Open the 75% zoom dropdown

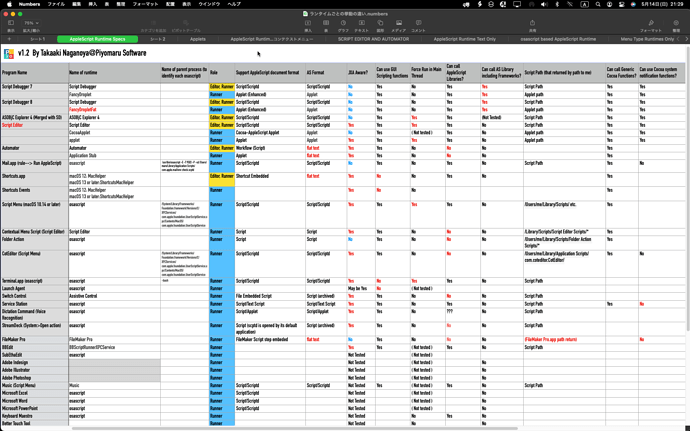click(x=31, y=23)
